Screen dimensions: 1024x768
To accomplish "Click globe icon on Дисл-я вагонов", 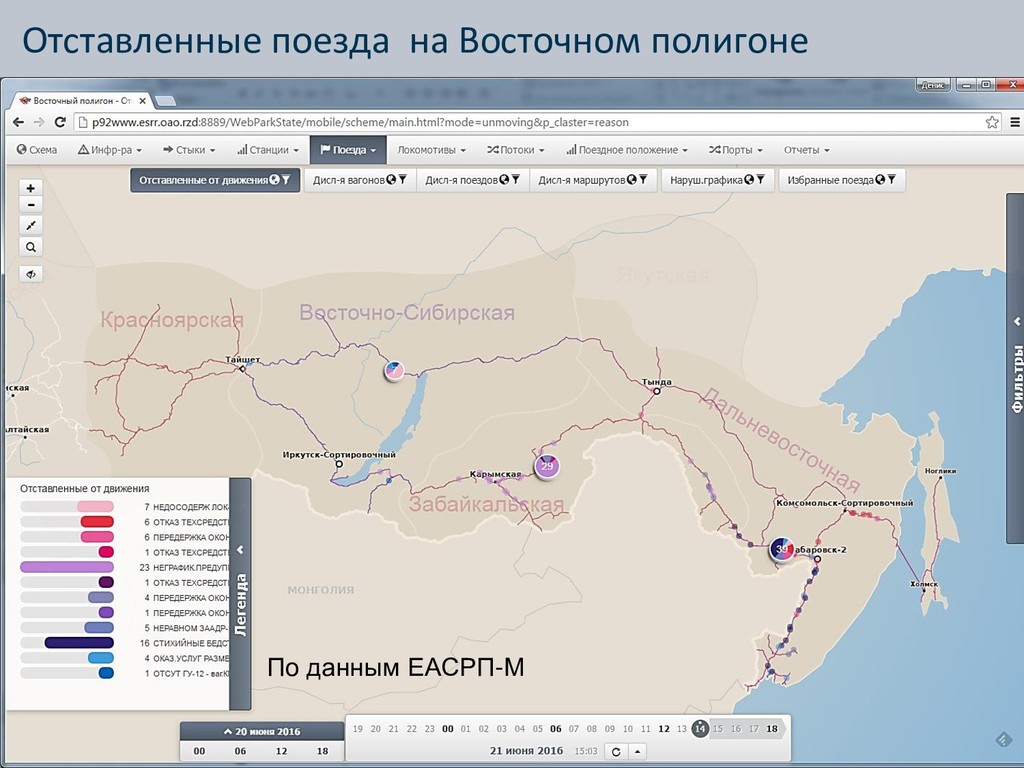I will [391, 180].
